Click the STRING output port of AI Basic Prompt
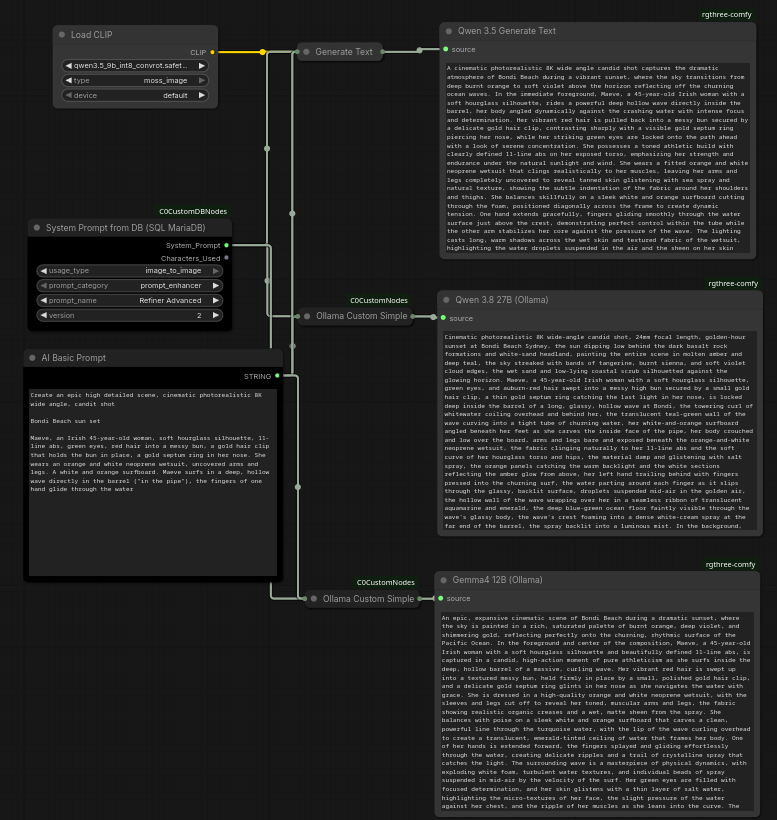 point(277,375)
